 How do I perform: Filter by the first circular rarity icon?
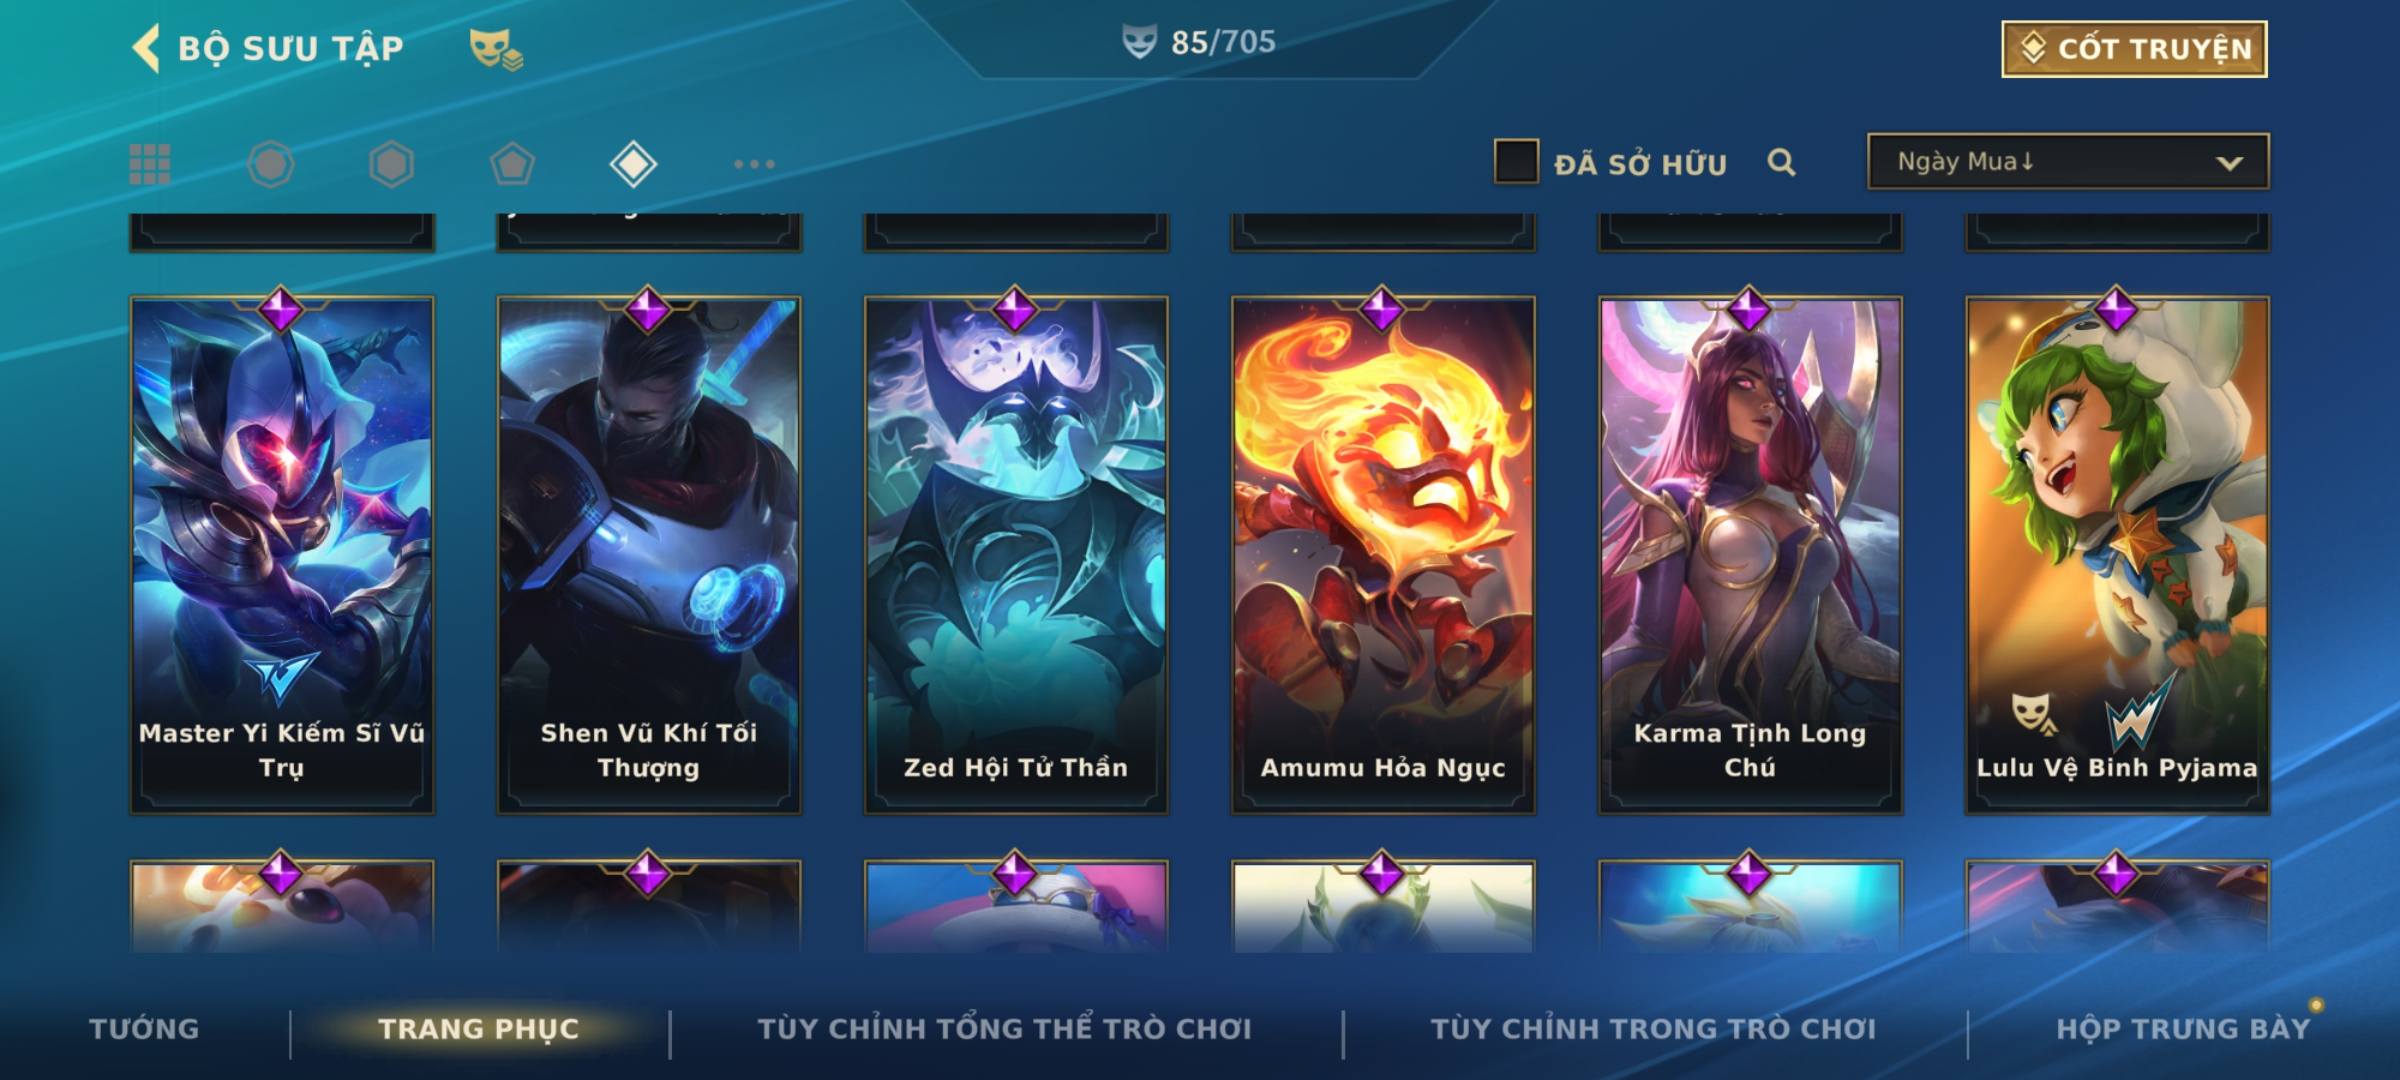click(271, 164)
